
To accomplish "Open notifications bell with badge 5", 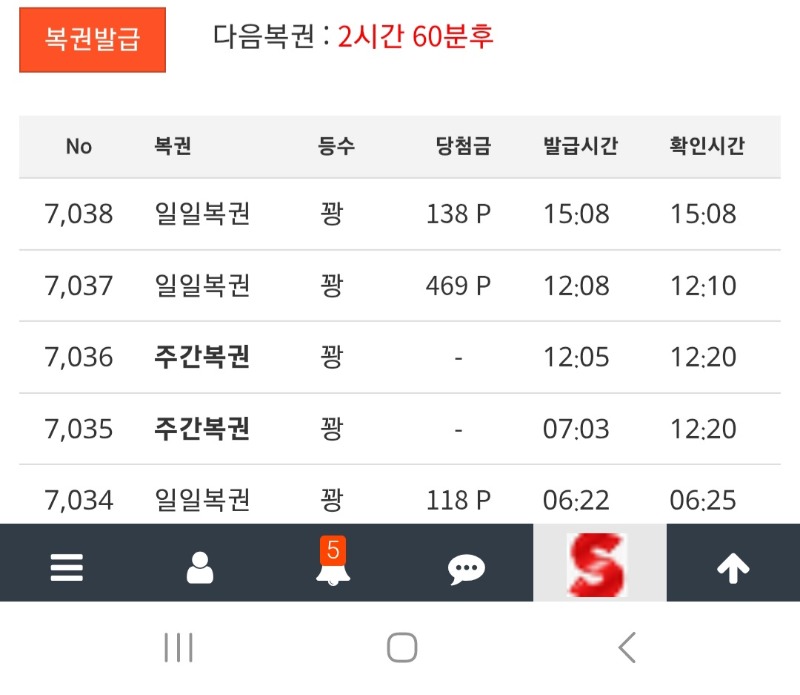I will point(333,565).
